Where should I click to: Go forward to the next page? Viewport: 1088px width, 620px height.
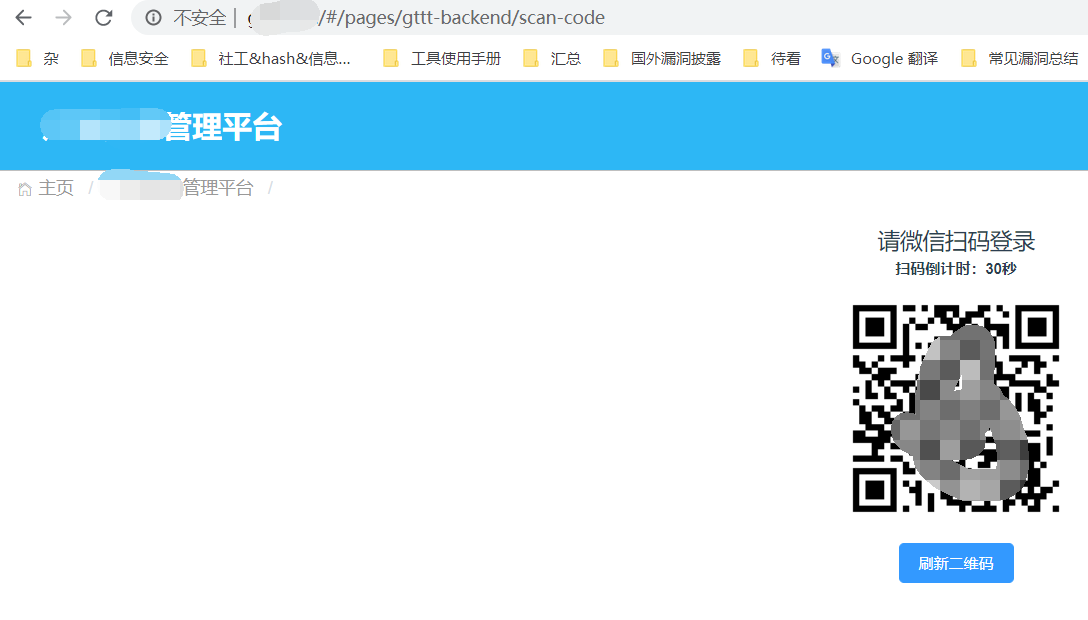pos(63,17)
